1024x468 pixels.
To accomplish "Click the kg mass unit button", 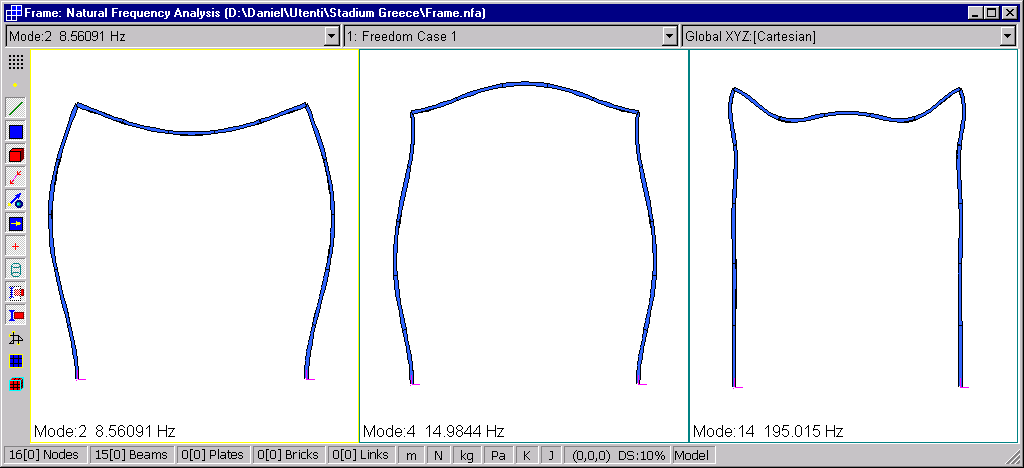I will click(467, 456).
